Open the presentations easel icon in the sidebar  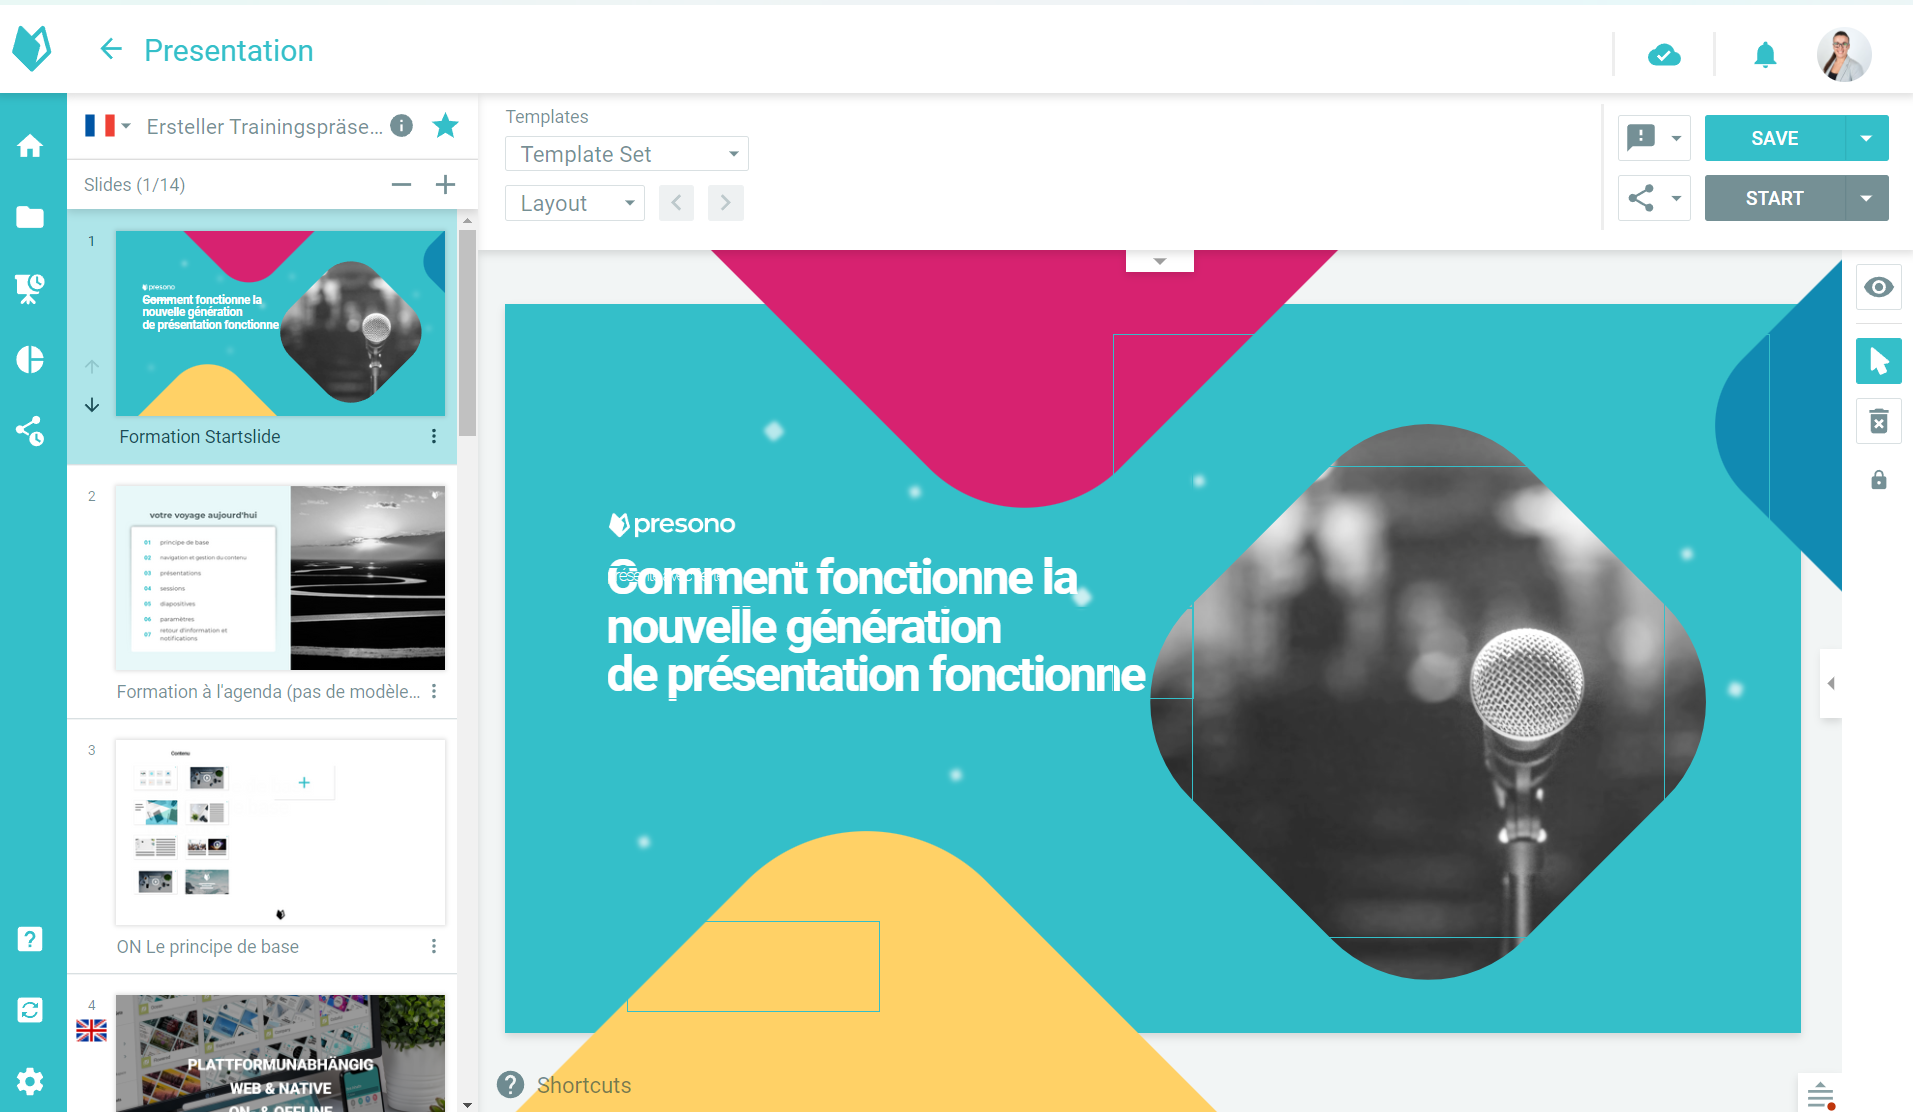click(30, 289)
